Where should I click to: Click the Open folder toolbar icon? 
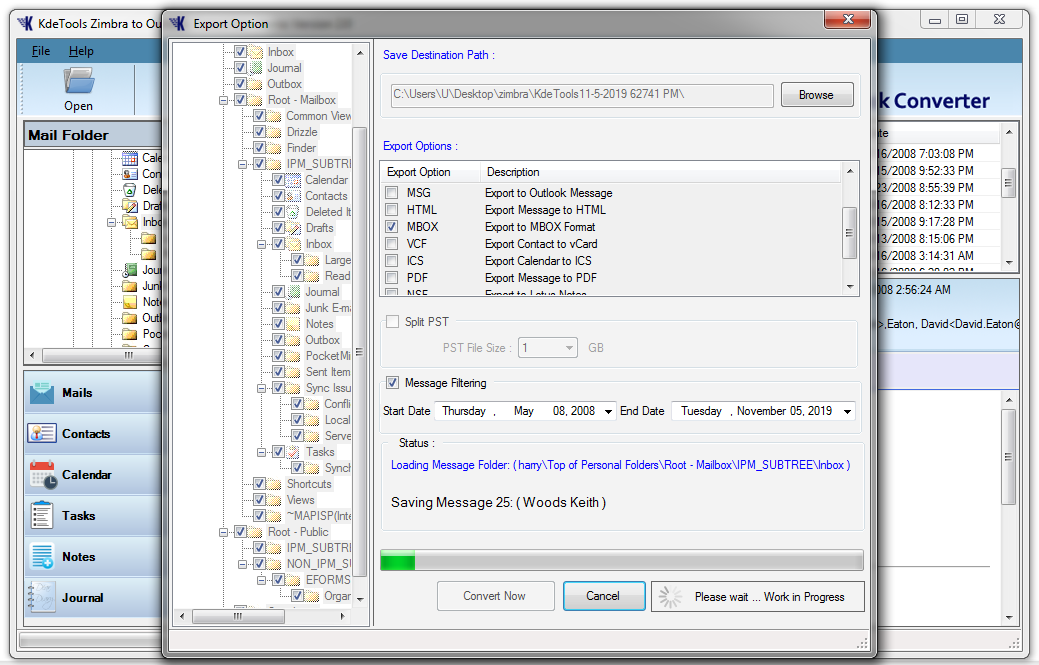78,81
